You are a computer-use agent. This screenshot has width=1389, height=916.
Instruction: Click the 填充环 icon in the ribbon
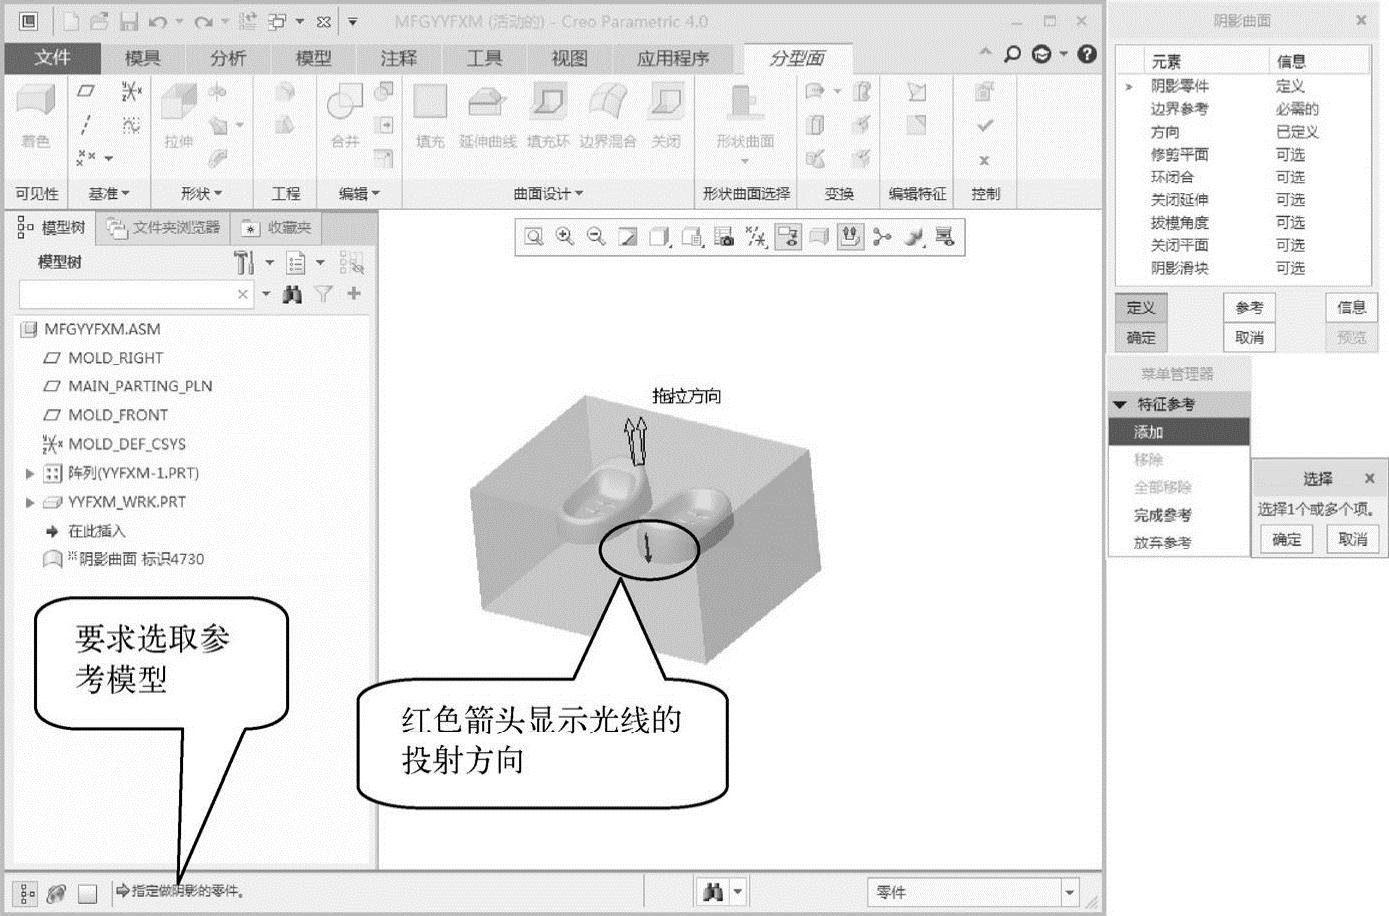(548, 102)
